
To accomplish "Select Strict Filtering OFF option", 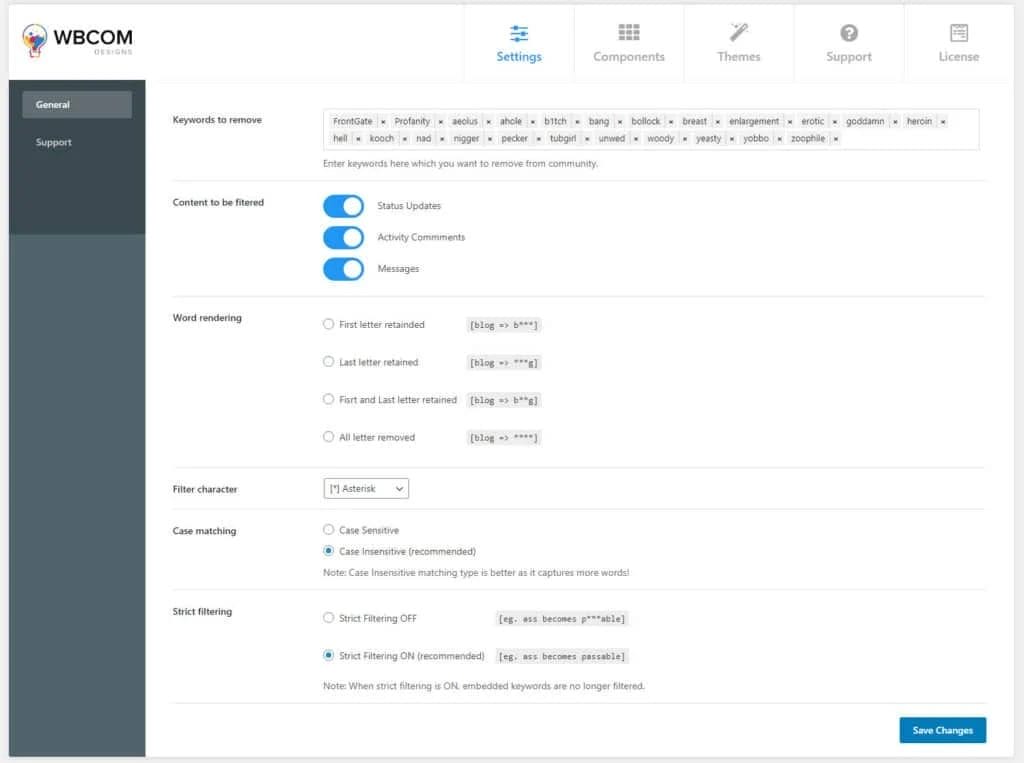I will tap(329, 618).
